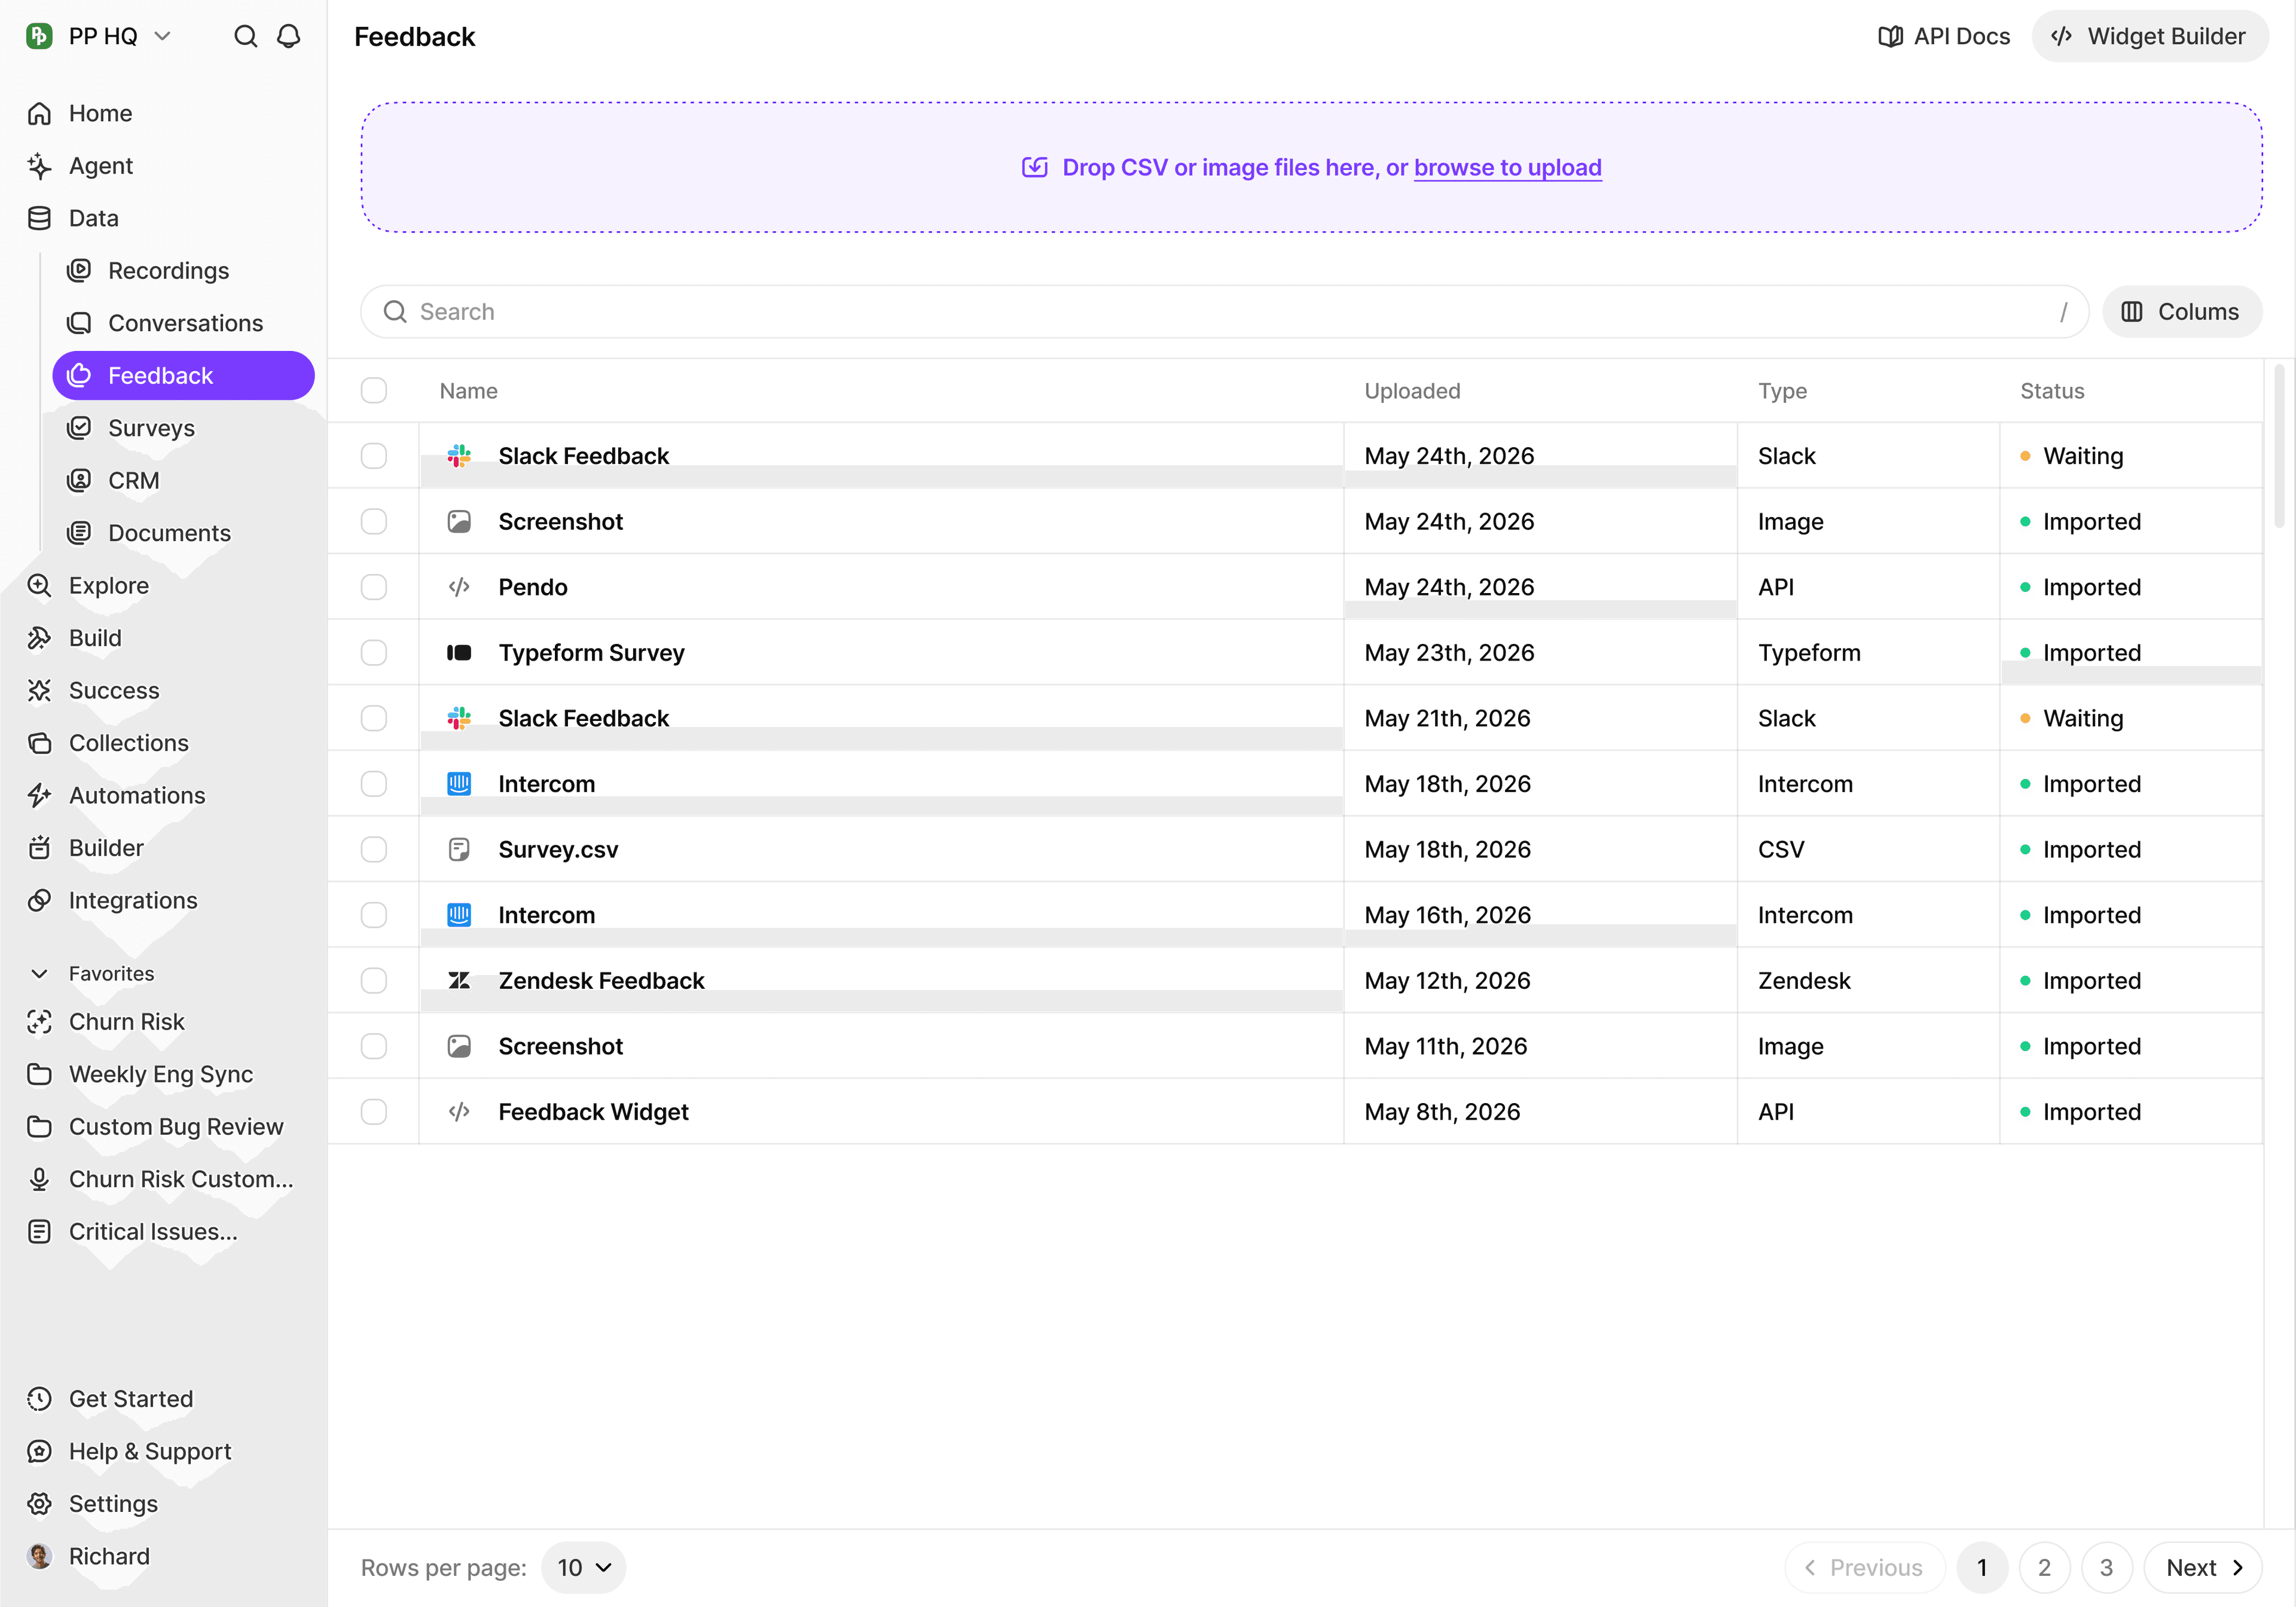
Task: Open the Feedback Widget row name
Action: pyautogui.click(x=593, y=1112)
